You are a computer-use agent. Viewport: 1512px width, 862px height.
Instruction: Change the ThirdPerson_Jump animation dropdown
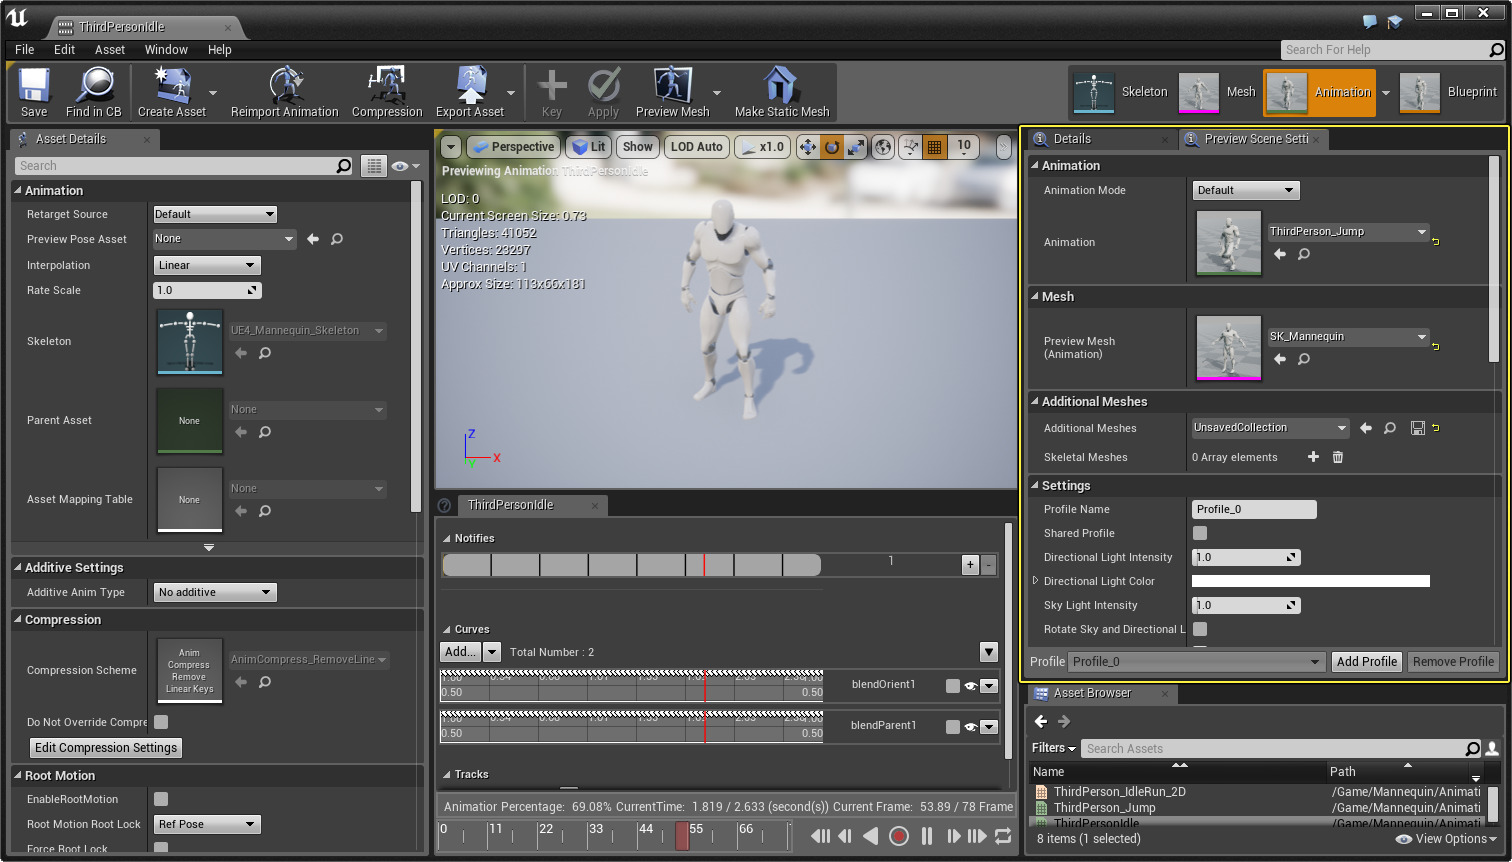pos(1348,231)
